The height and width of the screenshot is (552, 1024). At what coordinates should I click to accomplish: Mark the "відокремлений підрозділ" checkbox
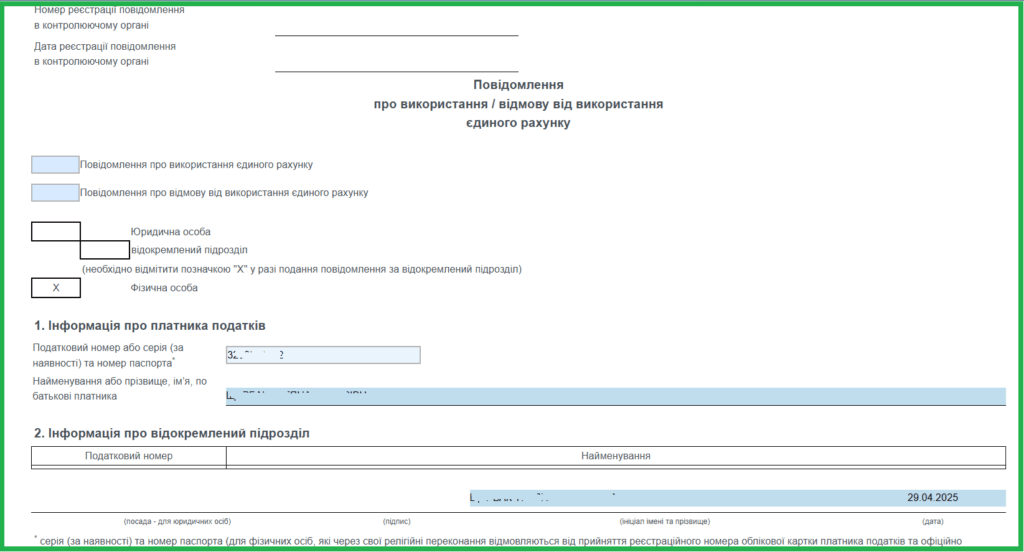(x=105, y=250)
